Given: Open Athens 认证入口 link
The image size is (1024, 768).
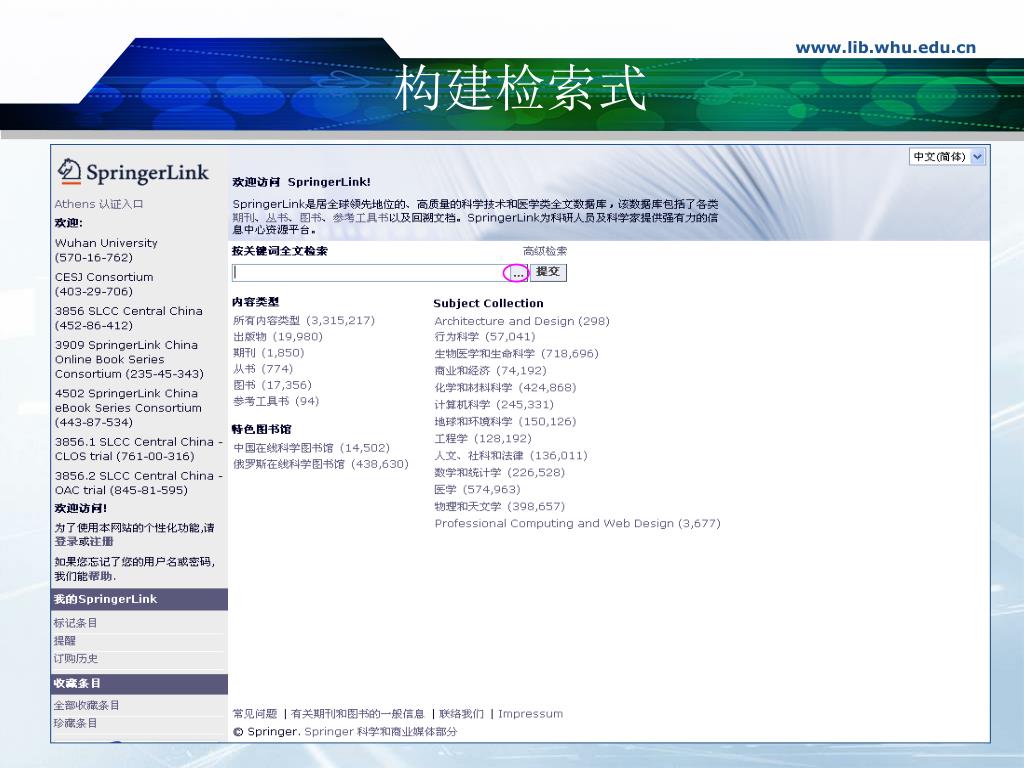Looking at the screenshot, I should (x=99, y=204).
